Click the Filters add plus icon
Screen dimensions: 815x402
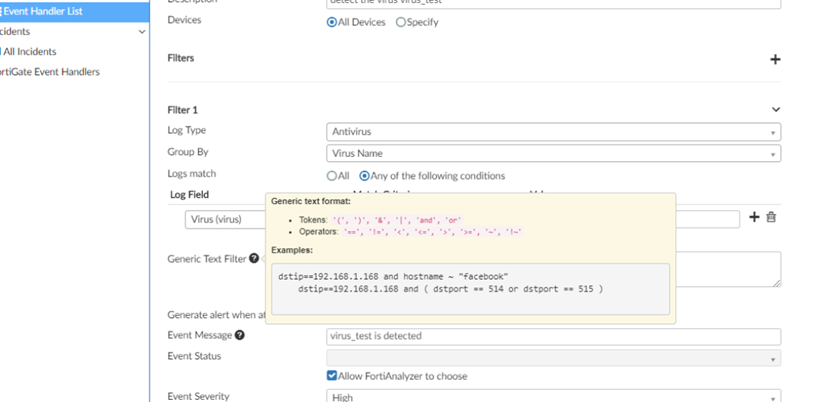[774, 59]
